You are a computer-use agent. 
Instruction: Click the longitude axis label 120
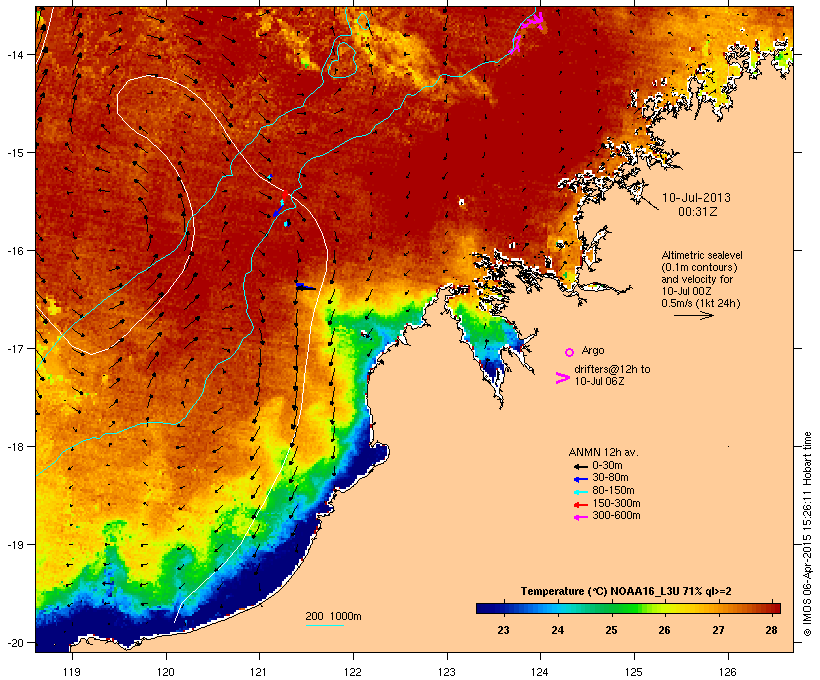pos(166,672)
